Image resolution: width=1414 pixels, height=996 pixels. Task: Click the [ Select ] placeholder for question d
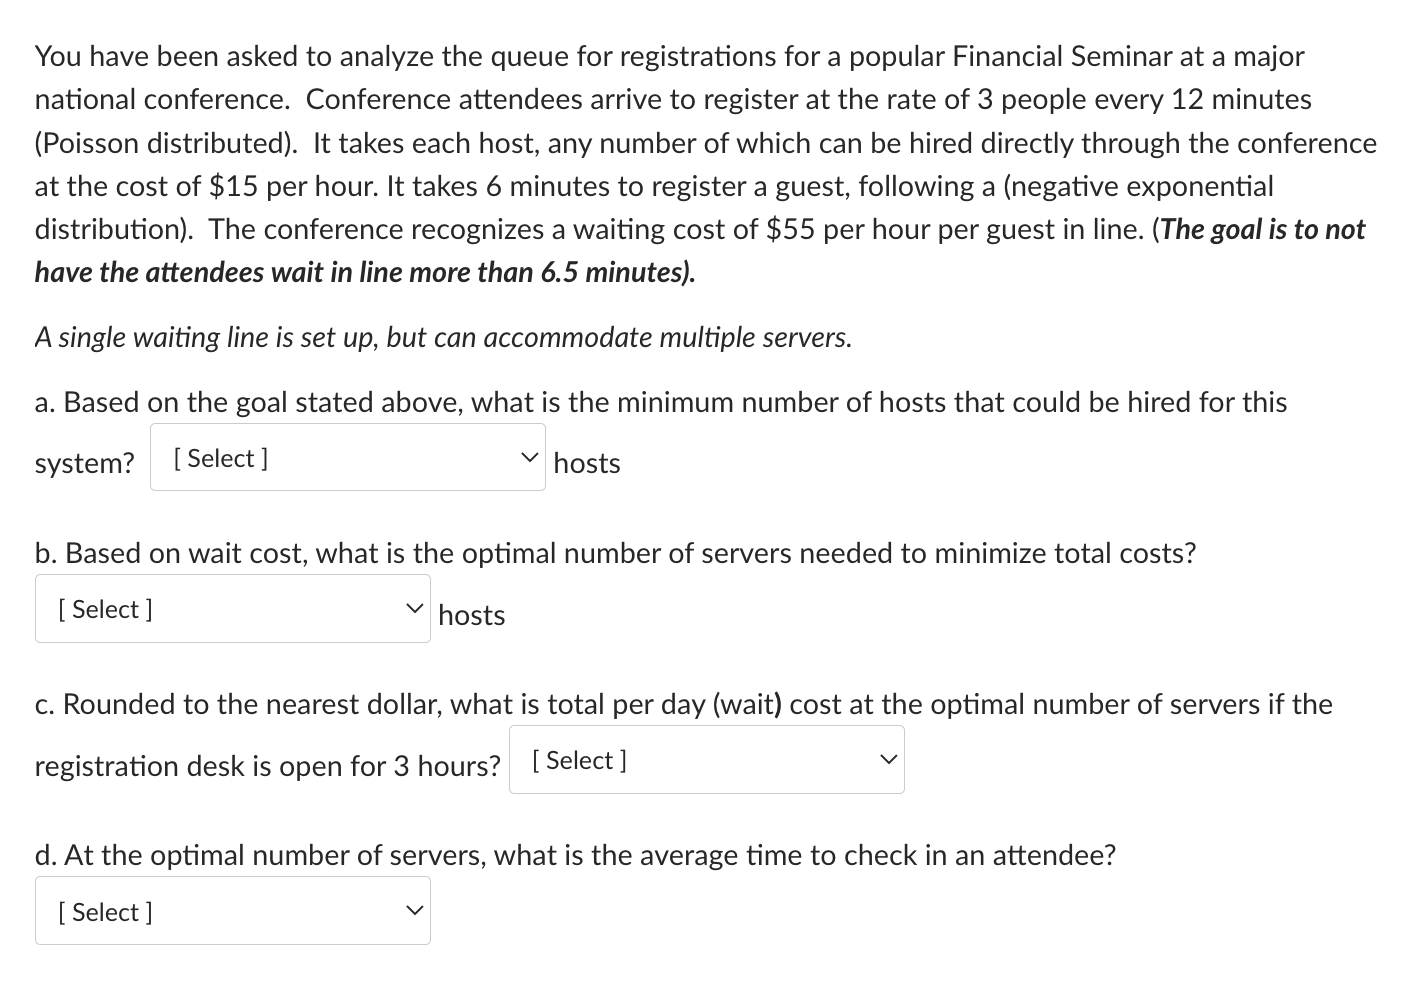pyautogui.click(x=103, y=911)
